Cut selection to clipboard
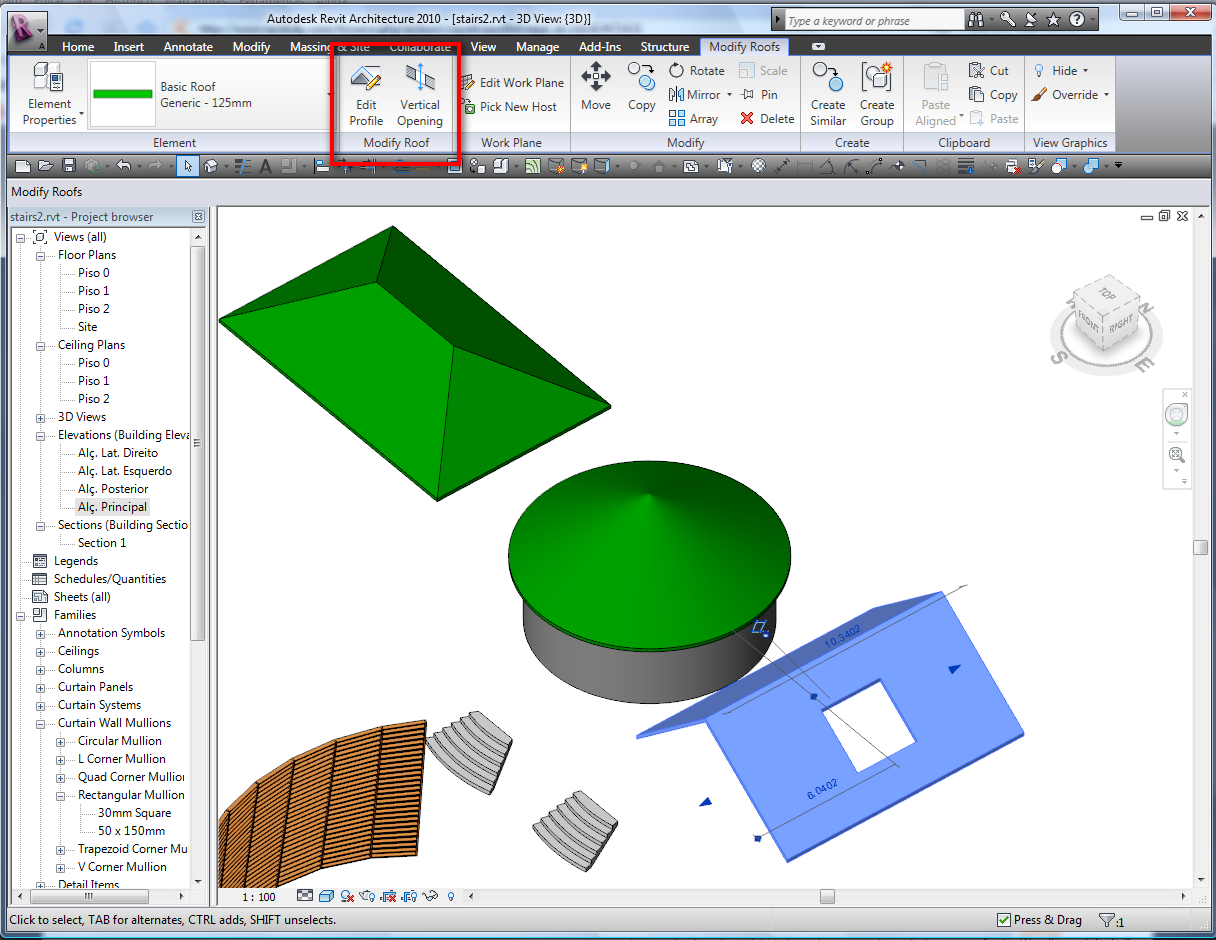 tap(989, 71)
